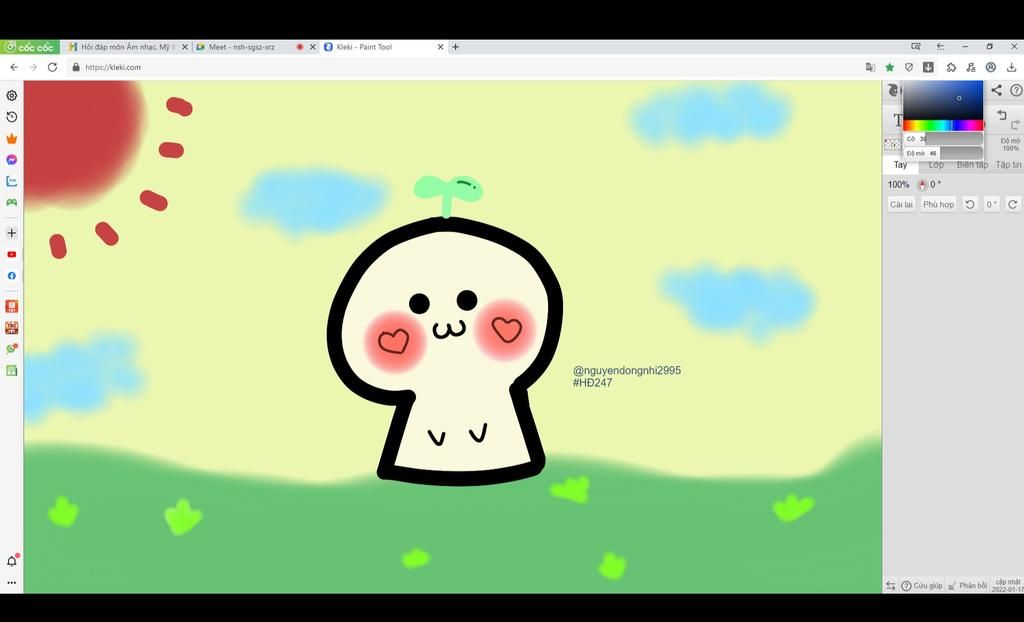Open Kleki help question mark icon
Image resolution: width=1024 pixels, height=622 pixels.
pyautogui.click(x=1016, y=90)
